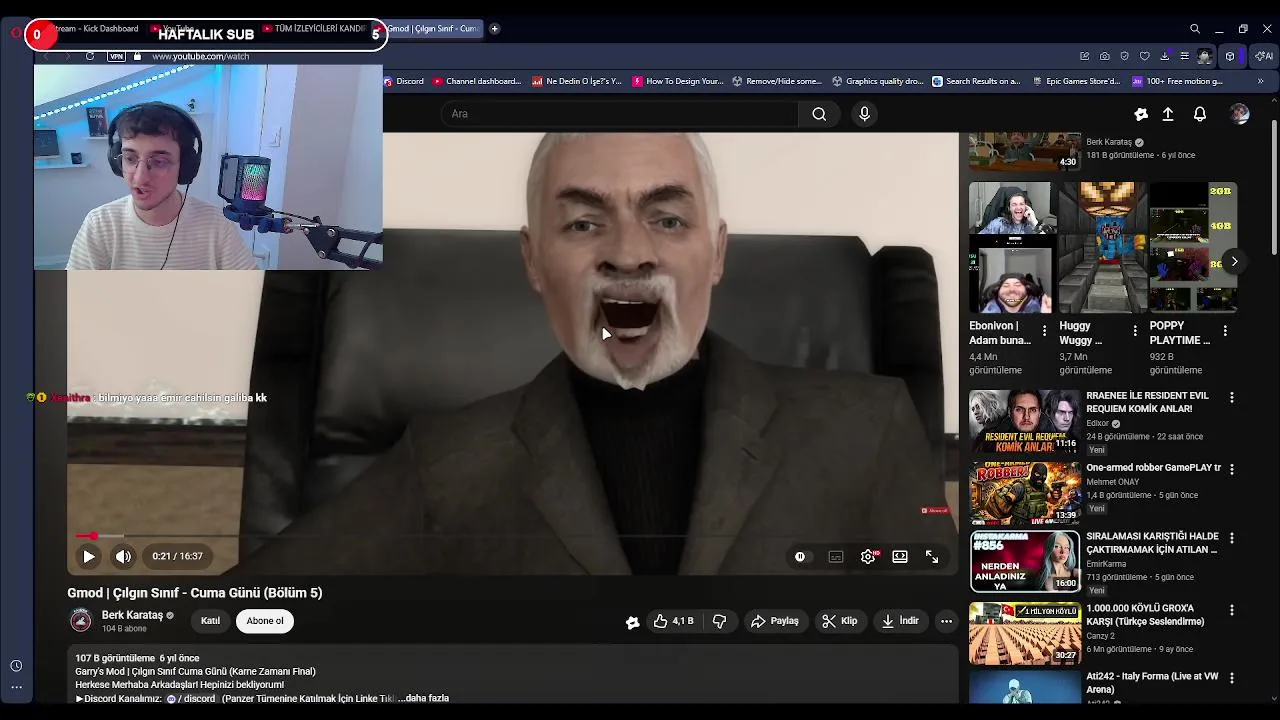Image resolution: width=1280 pixels, height=720 pixels.
Task: Open browser AI assistant button
Action: tap(1264, 56)
